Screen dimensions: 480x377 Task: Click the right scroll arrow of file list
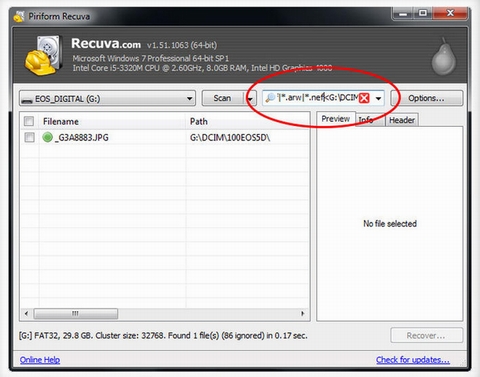303,313
